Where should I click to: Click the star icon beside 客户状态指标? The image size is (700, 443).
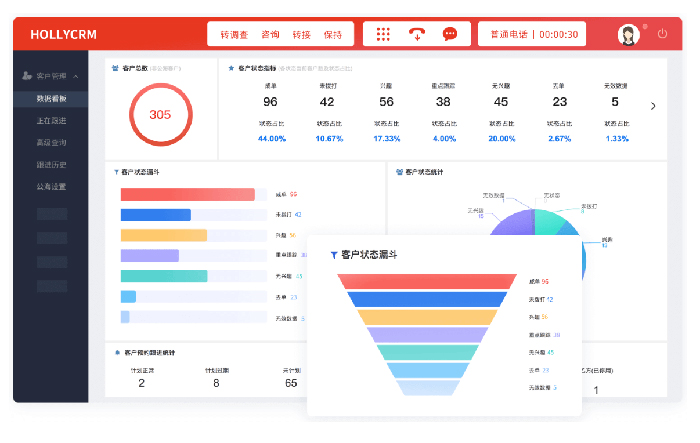(231, 69)
